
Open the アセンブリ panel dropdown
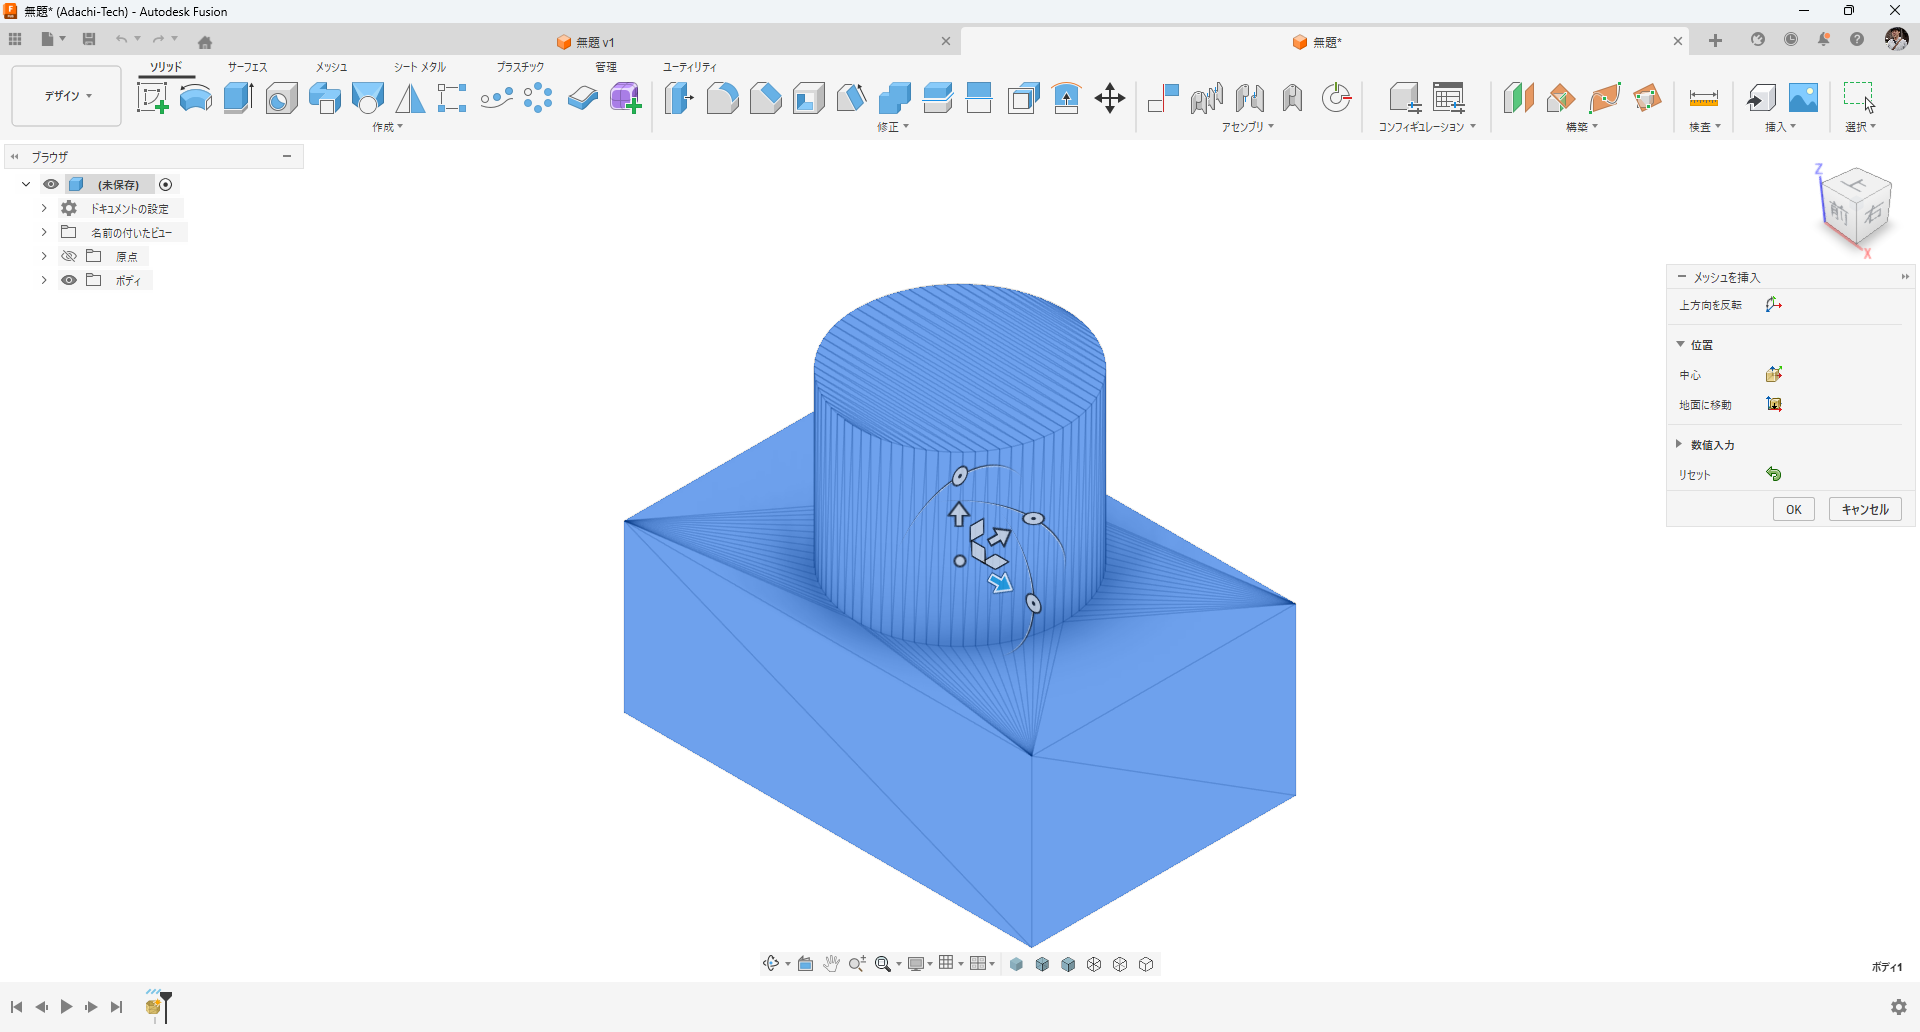point(1248,127)
